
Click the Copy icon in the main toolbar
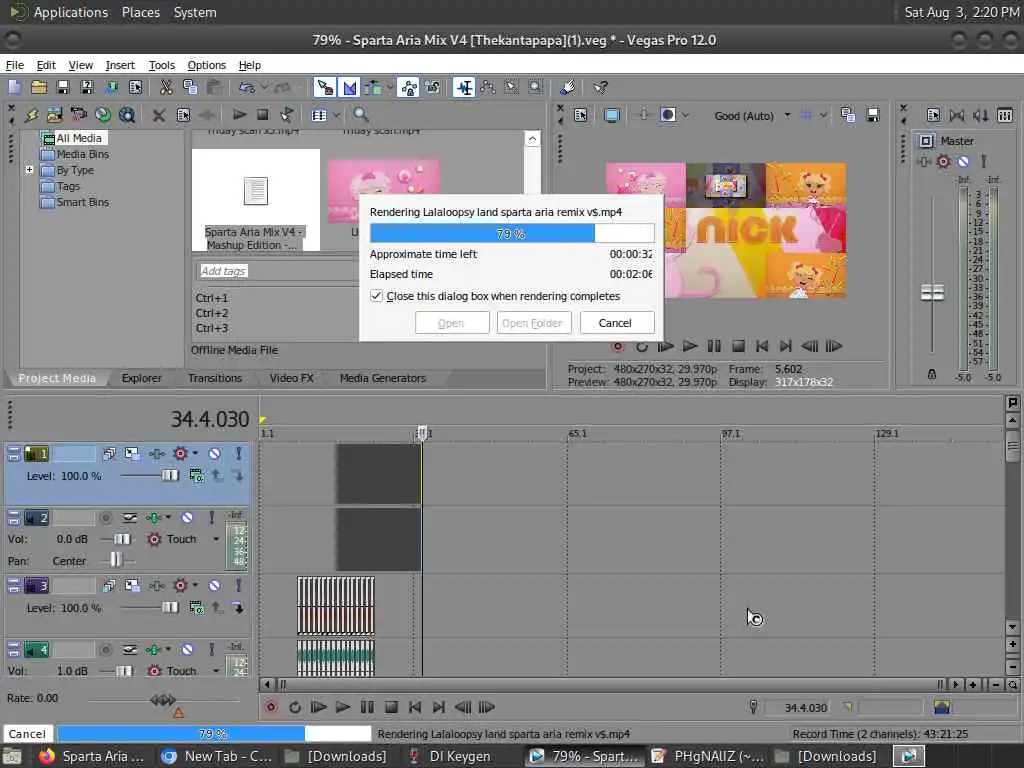tap(190, 87)
